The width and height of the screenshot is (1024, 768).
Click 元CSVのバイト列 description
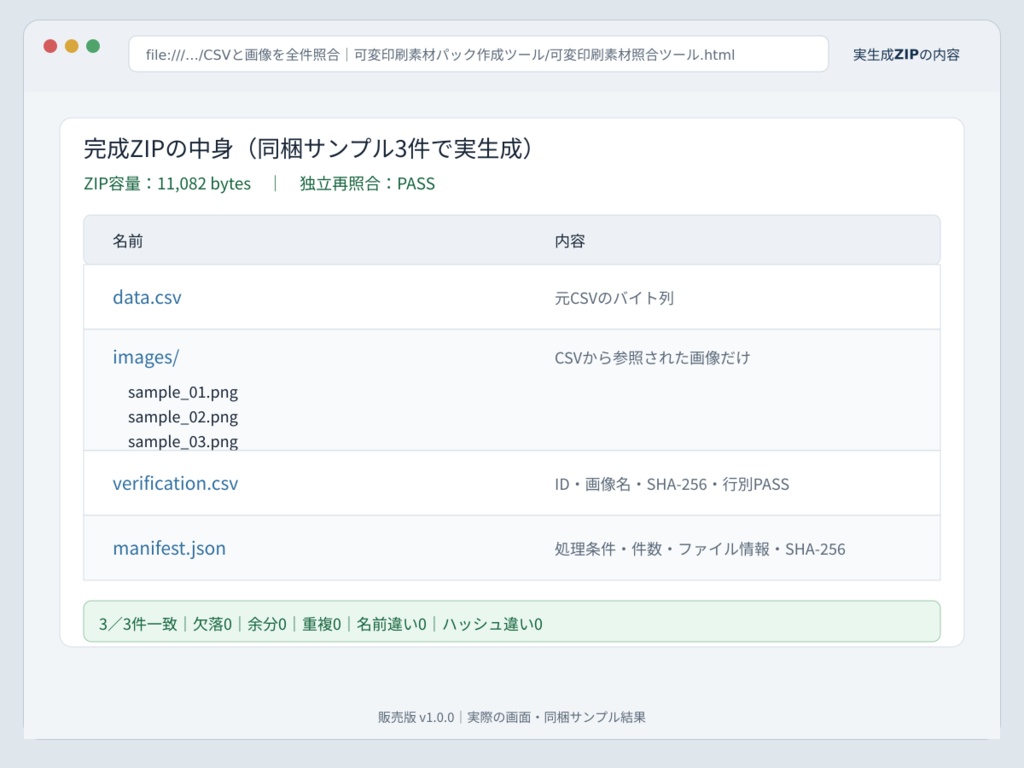click(614, 298)
